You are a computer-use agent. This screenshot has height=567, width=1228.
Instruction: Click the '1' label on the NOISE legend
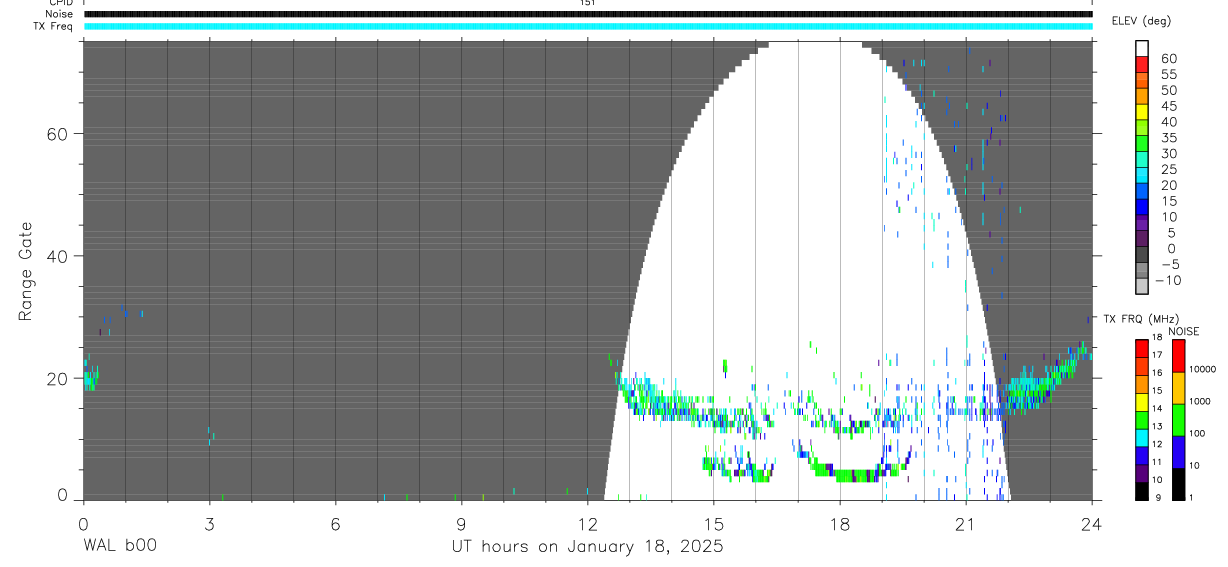click(1191, 497)
